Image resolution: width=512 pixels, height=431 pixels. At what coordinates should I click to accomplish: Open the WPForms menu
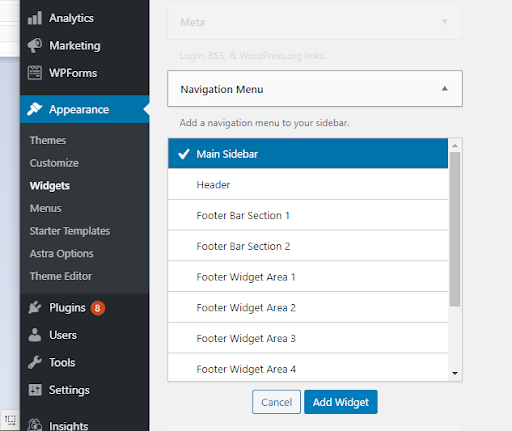coord(85,73)
